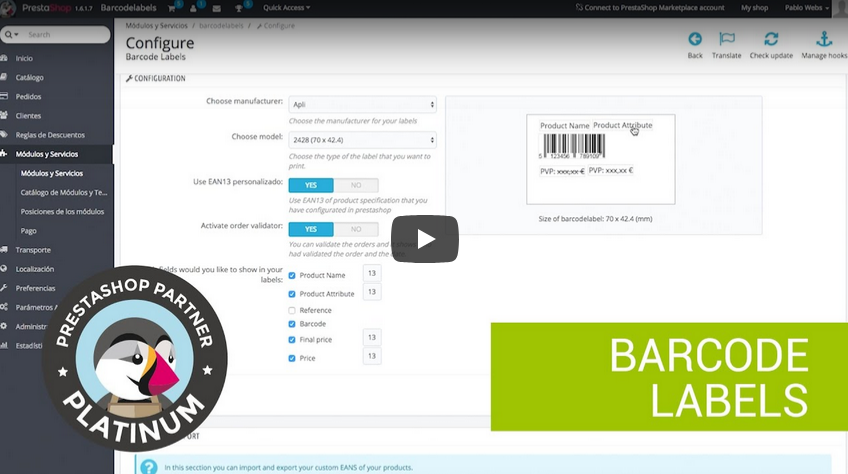Click the Check update refresh icon
Viewport: 848px width, 474px height.
tap(771, 39)
